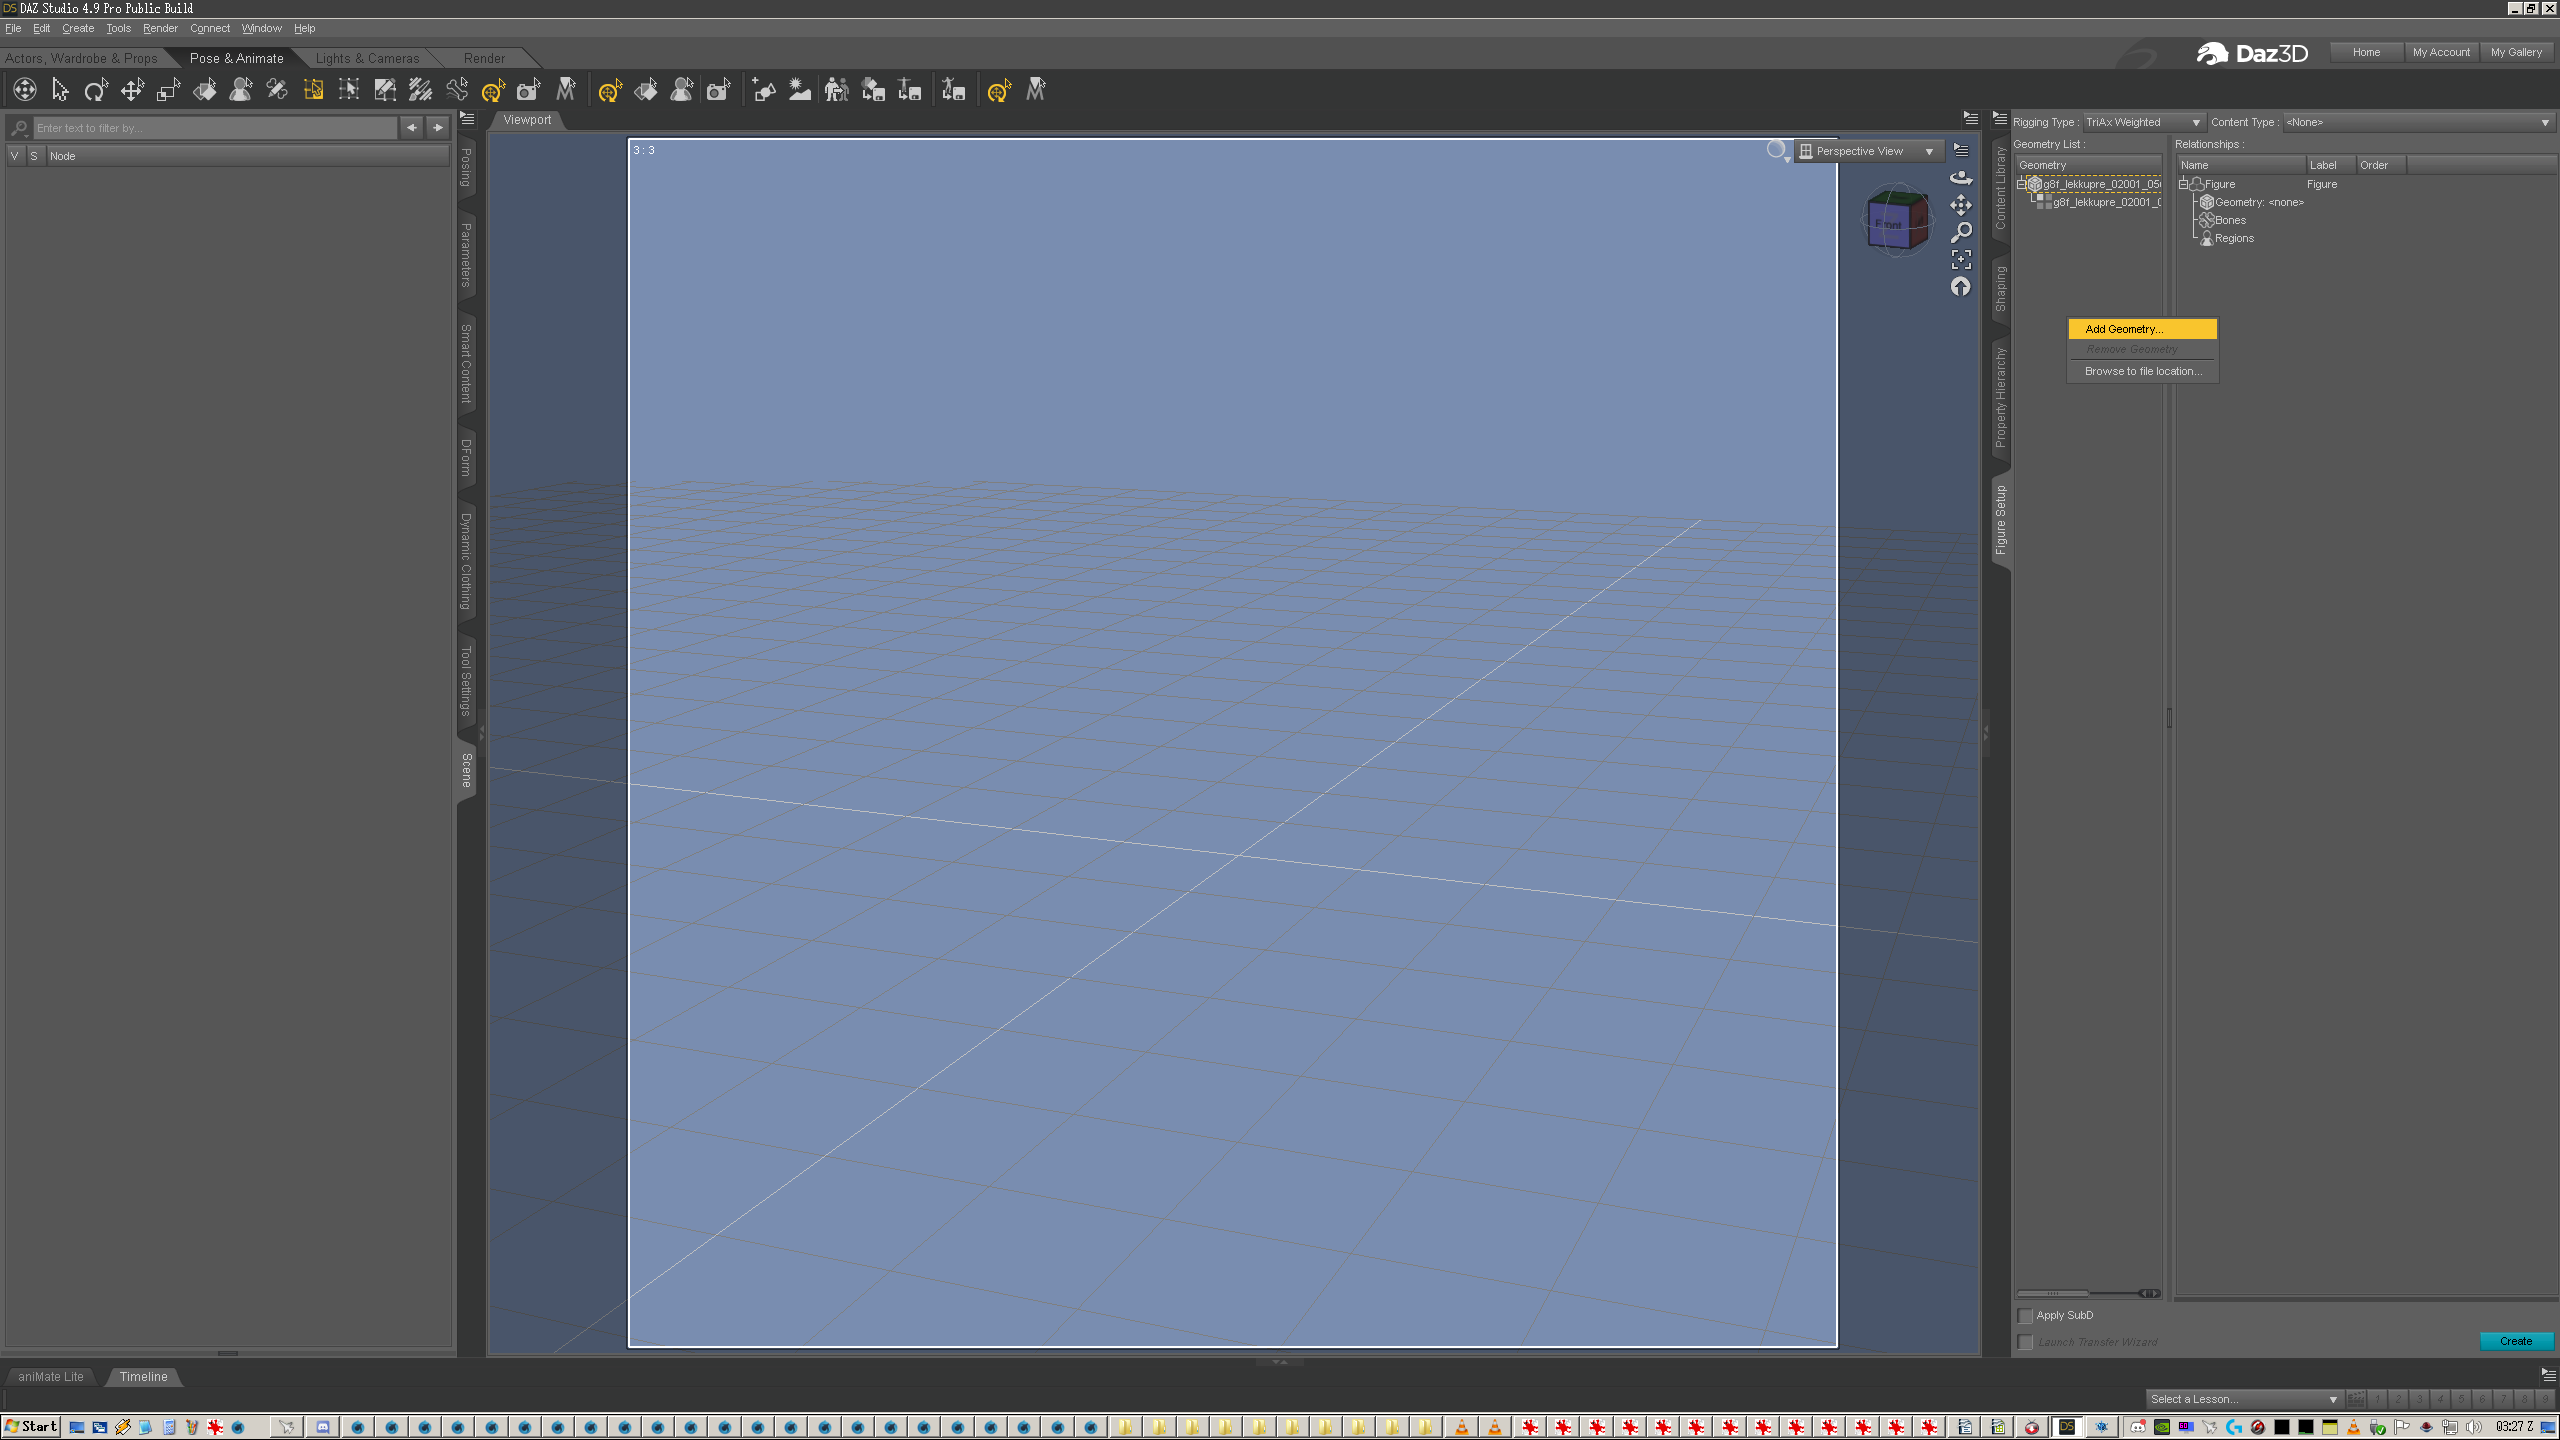Click the view cube's Front face

coord(1888,225)
